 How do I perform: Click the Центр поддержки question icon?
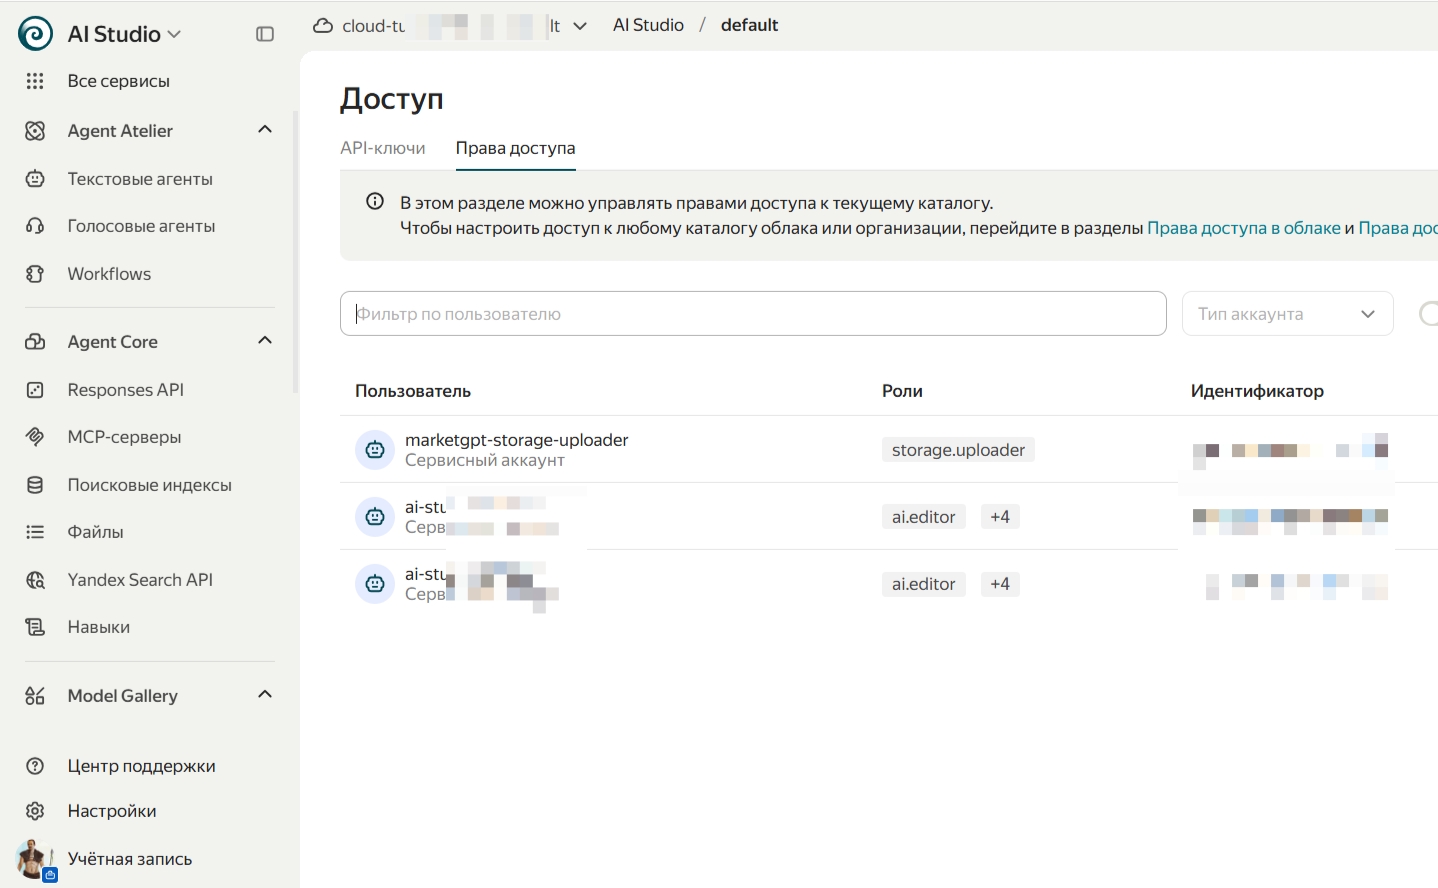35,766
